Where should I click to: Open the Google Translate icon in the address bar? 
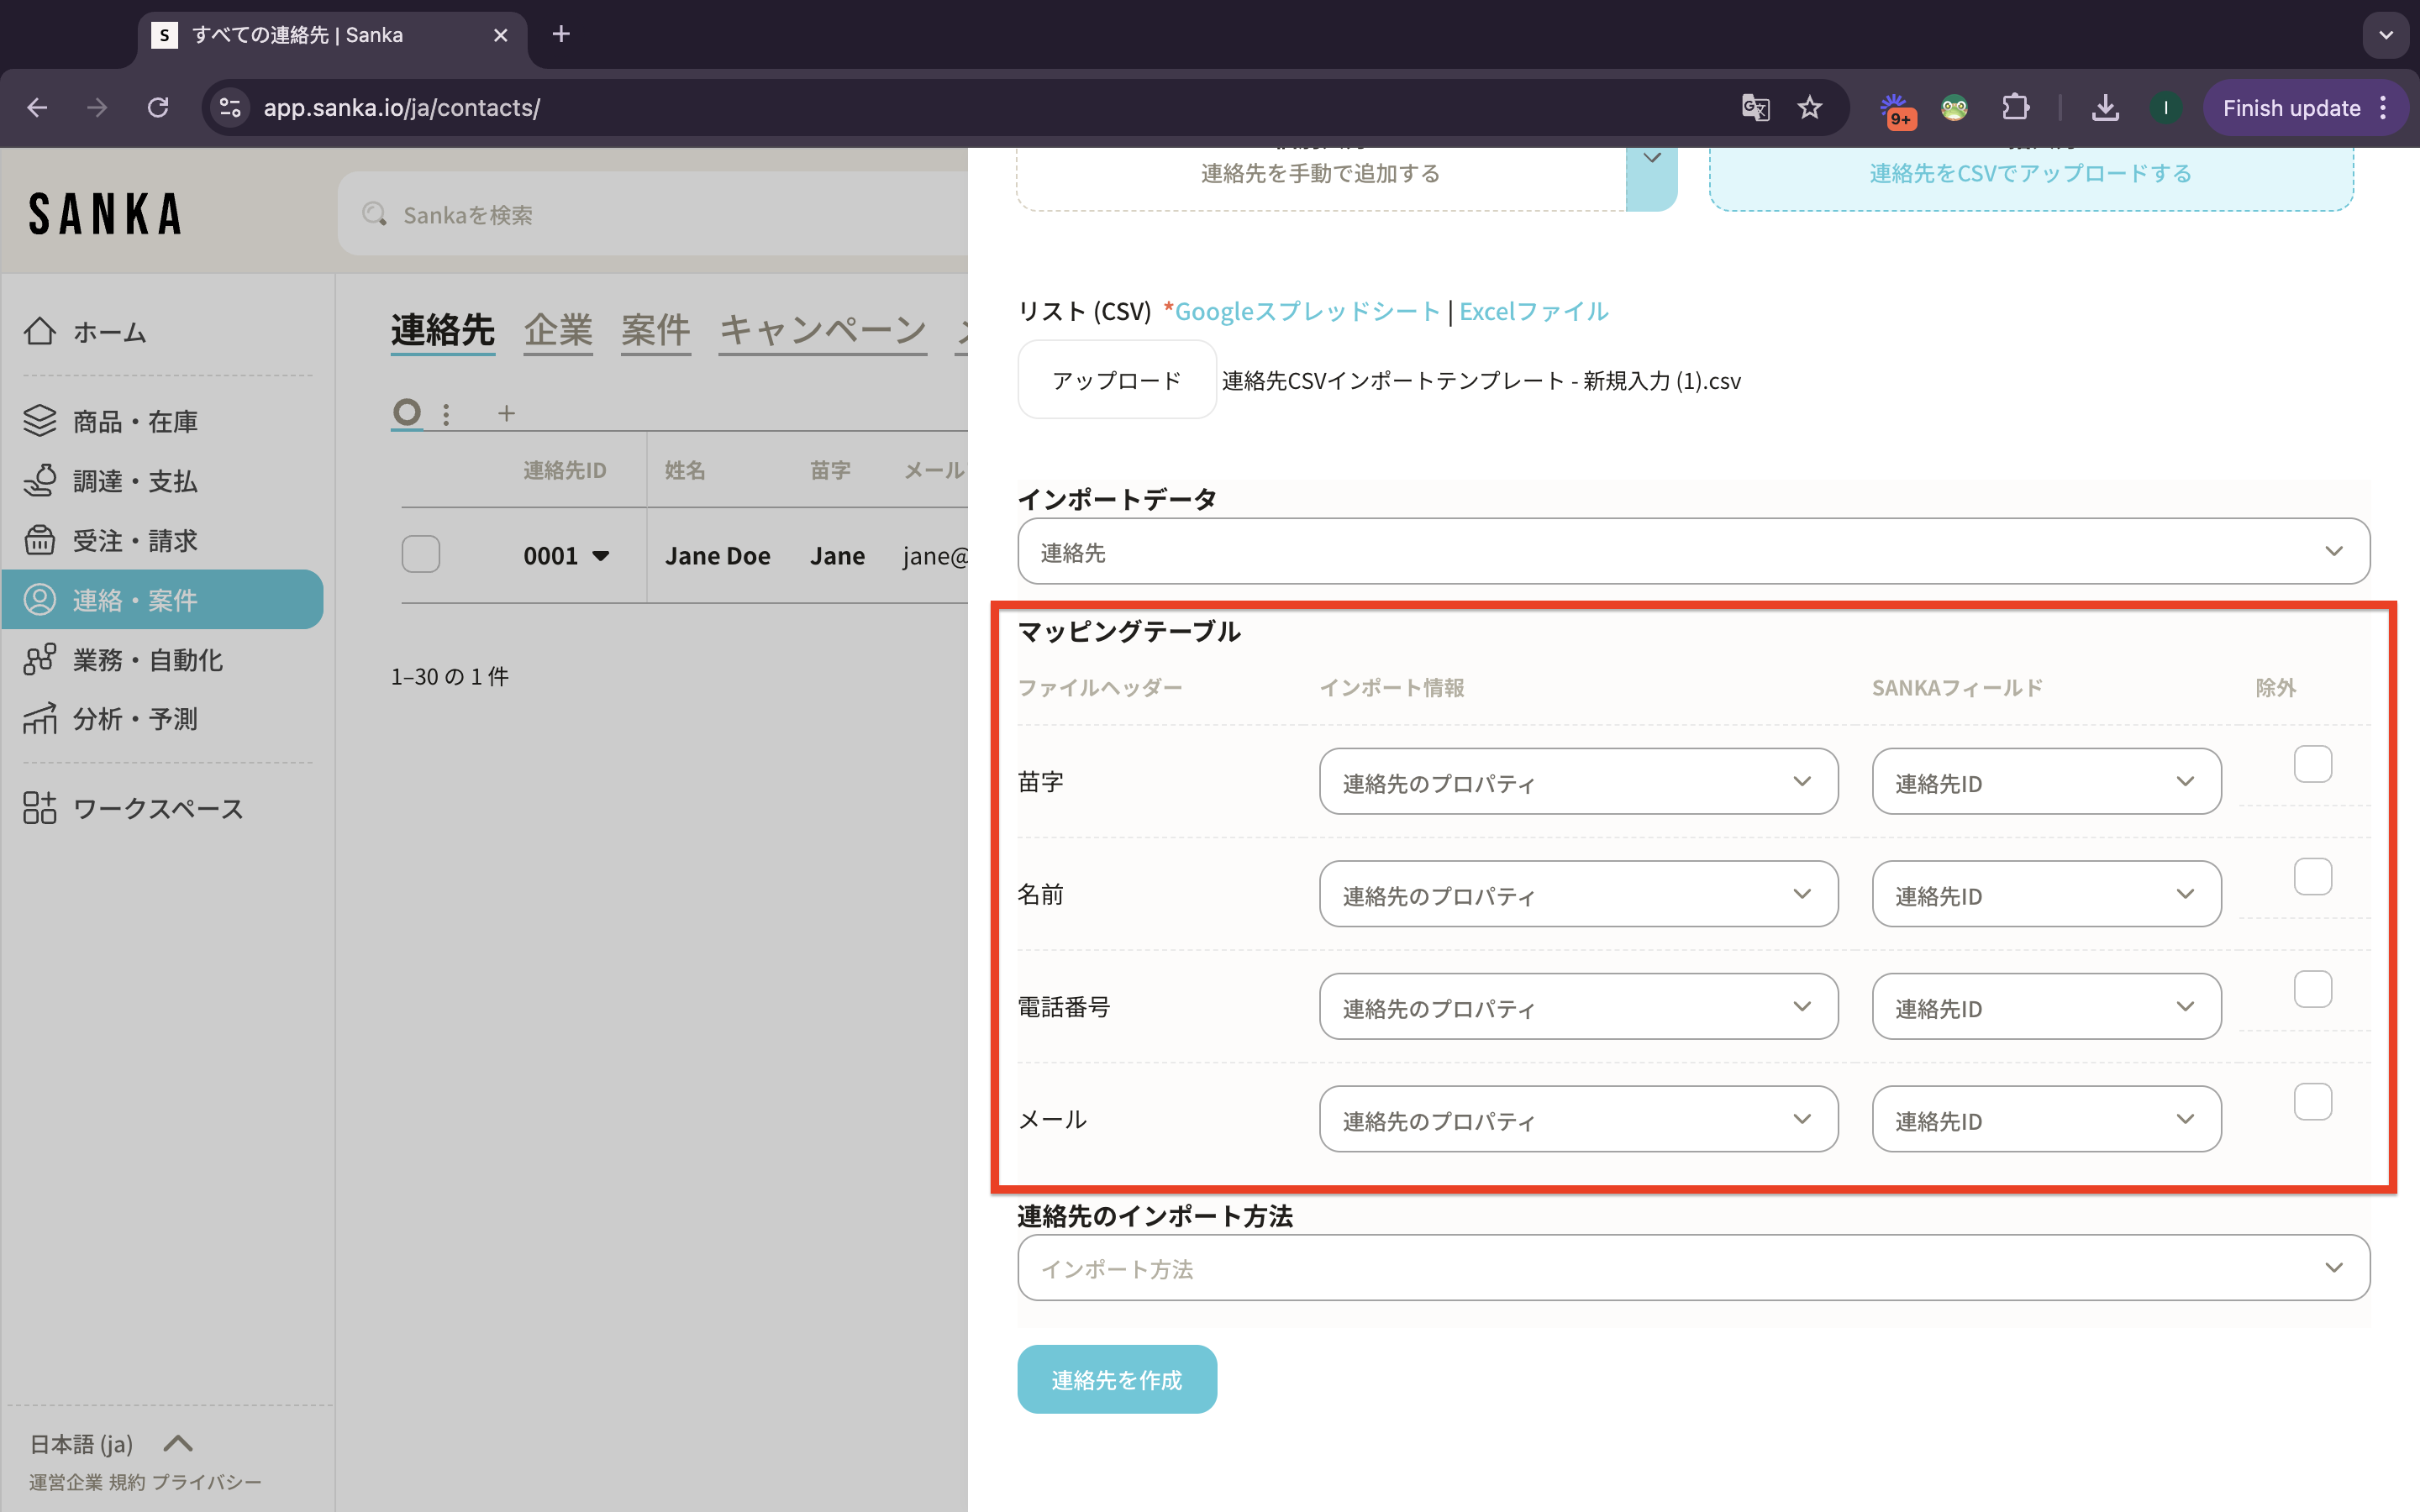(1755, 108)
